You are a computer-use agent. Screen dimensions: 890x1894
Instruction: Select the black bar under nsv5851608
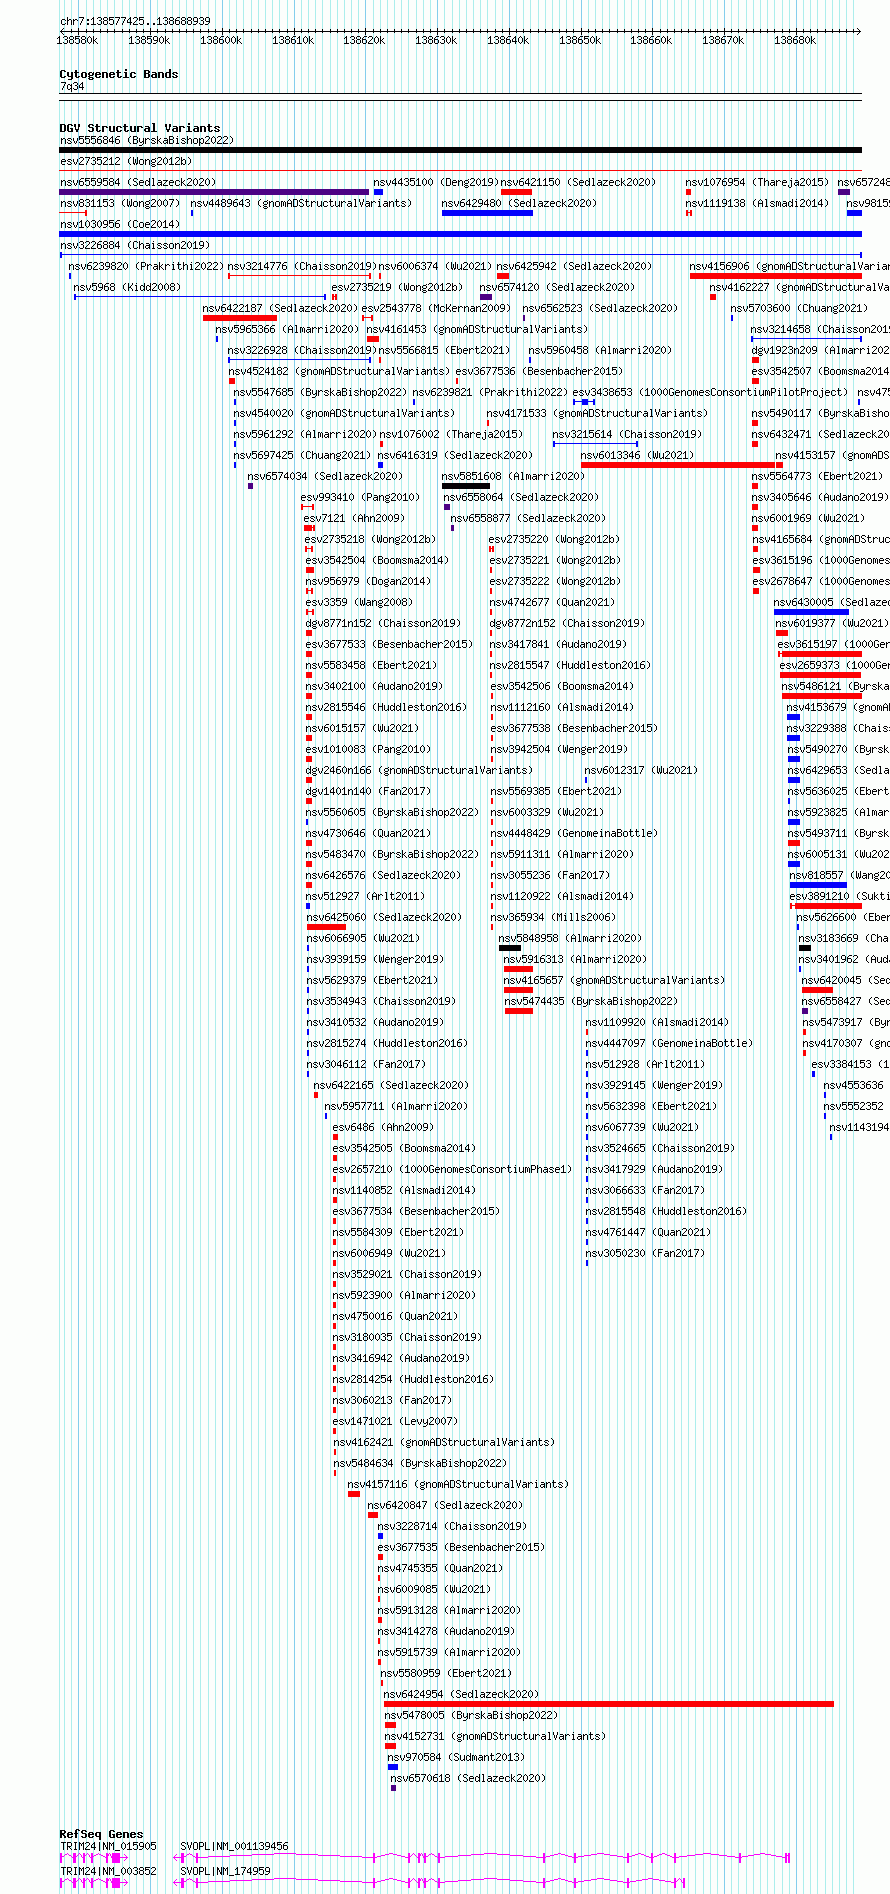[466, 486]
